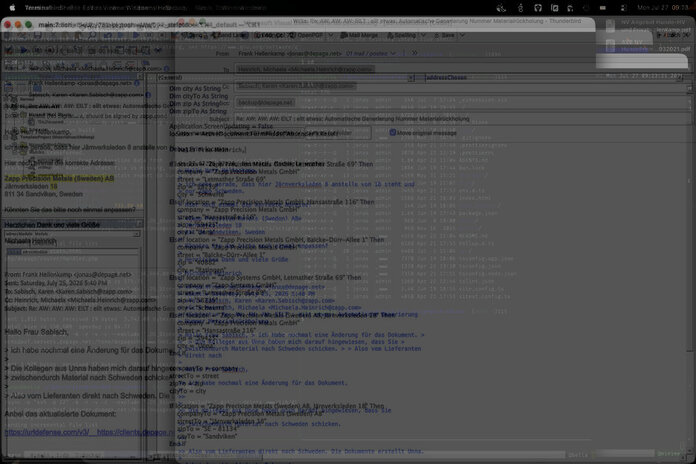Viewport: 696px width, 464px height.
Task: Open the Apple menu
Action: click(x=12, y=8)
